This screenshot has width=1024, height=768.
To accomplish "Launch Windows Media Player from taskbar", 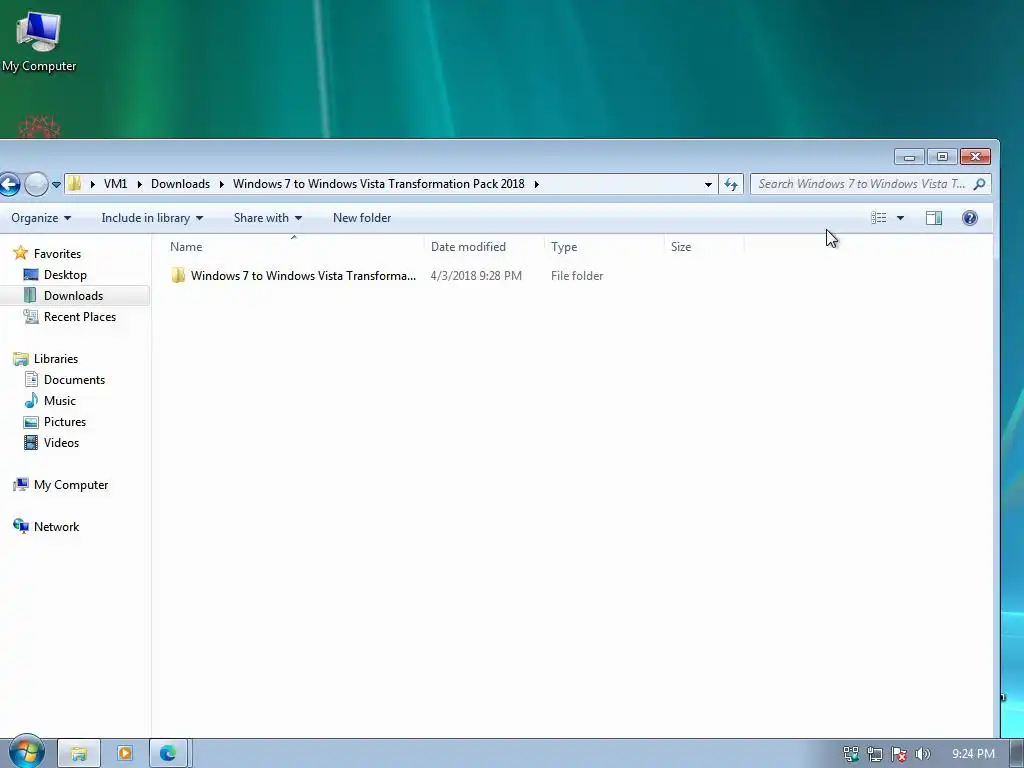I will [x=124, y=754].
